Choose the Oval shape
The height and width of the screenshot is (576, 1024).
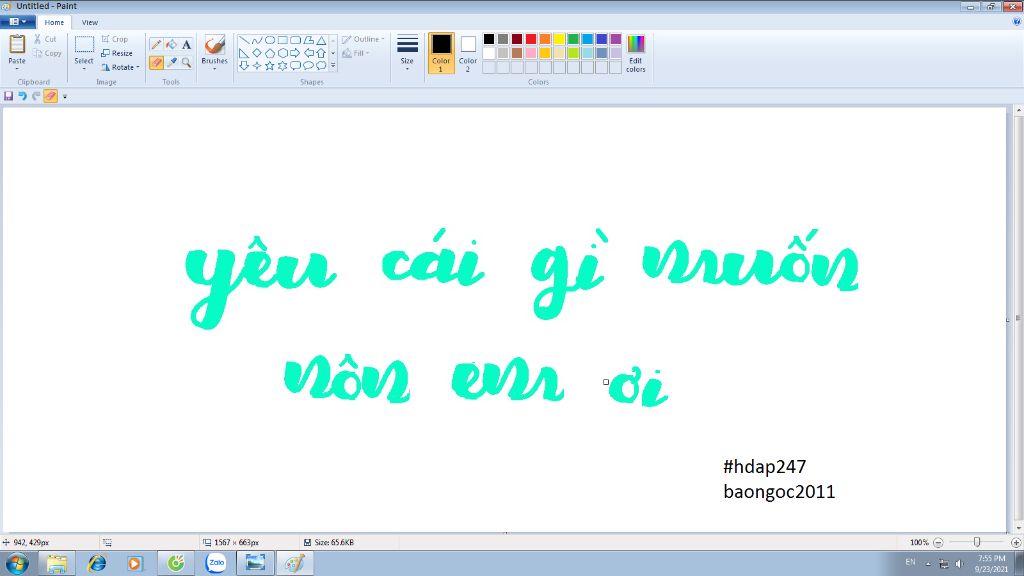[269, 40]
